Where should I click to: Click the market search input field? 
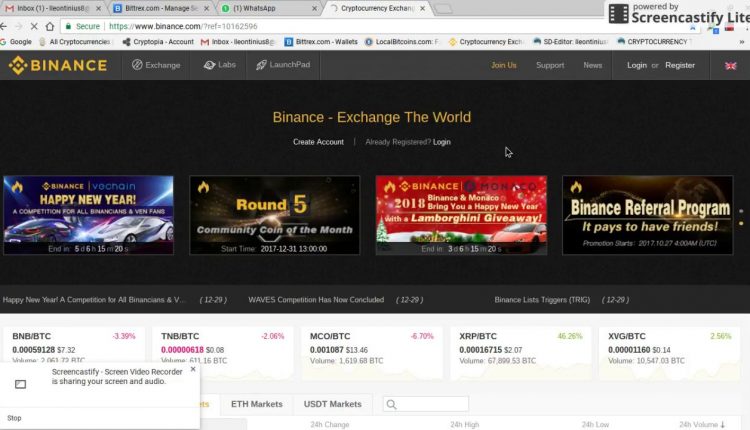432,404
